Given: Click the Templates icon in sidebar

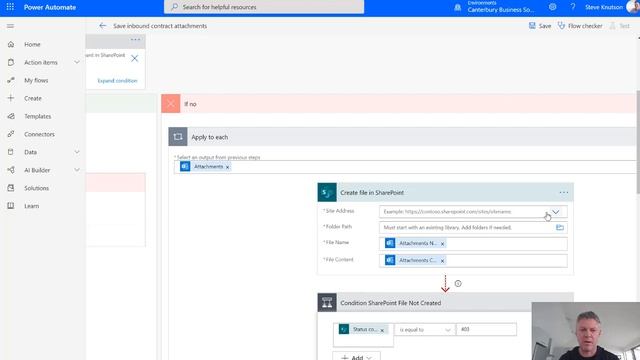Looking at the screenshot, I should click(11, 116).
